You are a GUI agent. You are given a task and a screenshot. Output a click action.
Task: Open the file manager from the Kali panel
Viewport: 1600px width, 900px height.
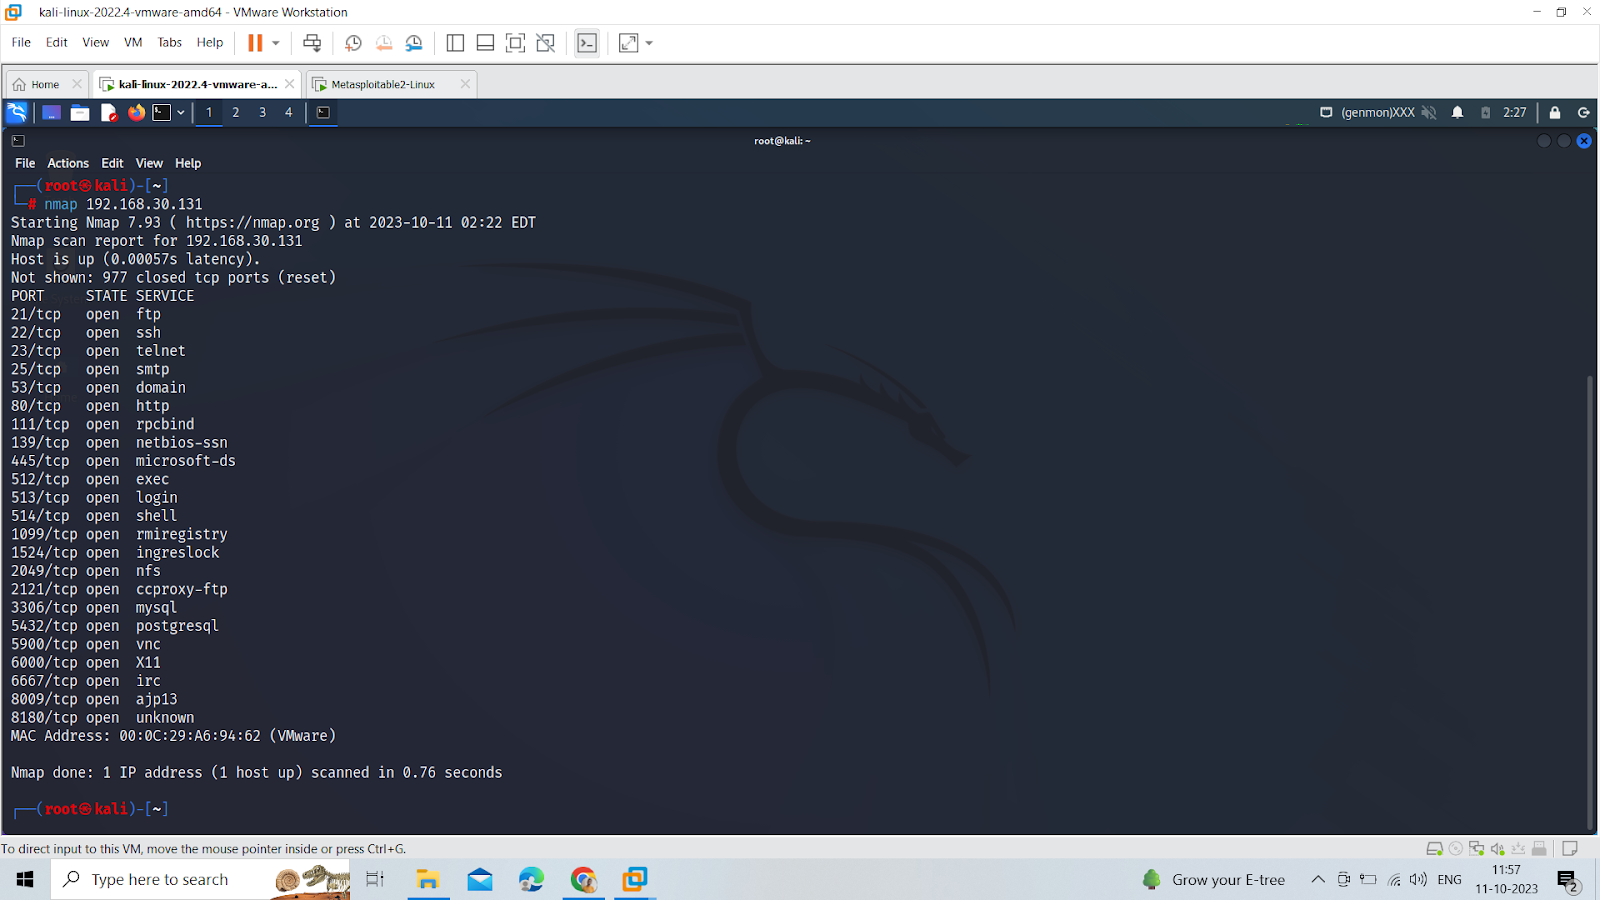tap(80, 113)
